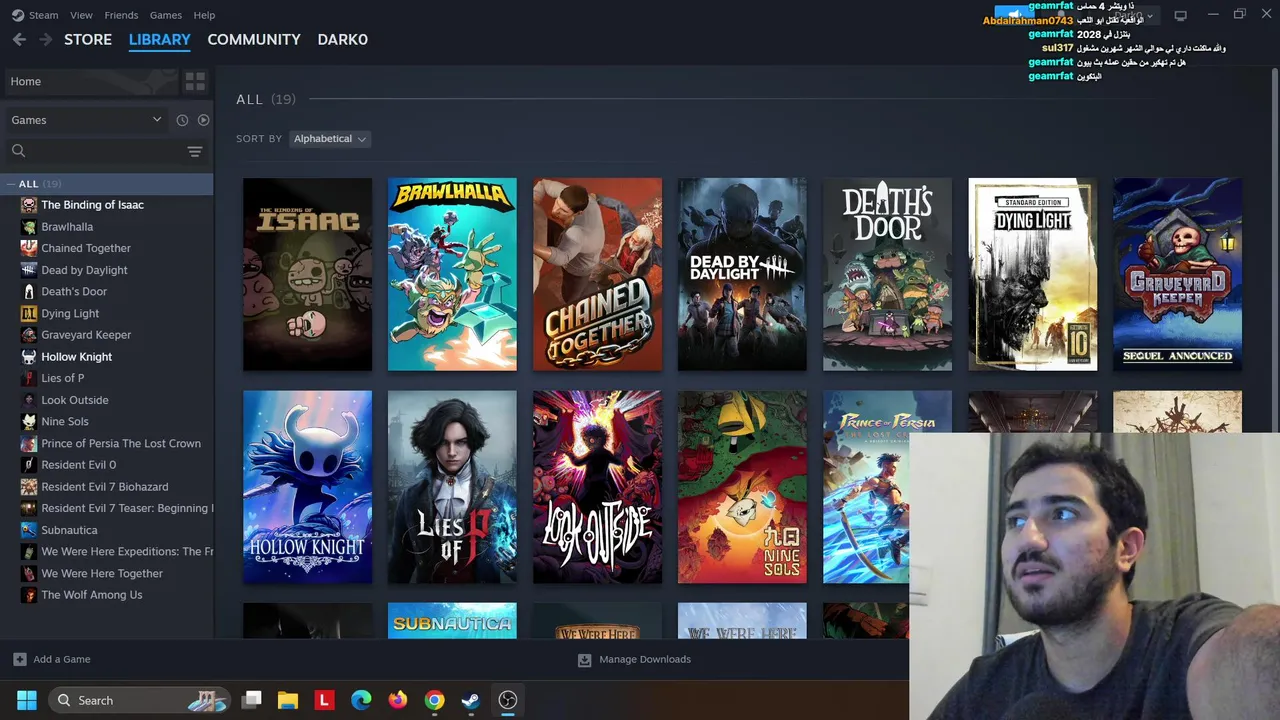The width and height of the screenshot is (1280, 720).
Task: Click The Wolf Among Us sidebar icon
Action: [x=29, y=595]
